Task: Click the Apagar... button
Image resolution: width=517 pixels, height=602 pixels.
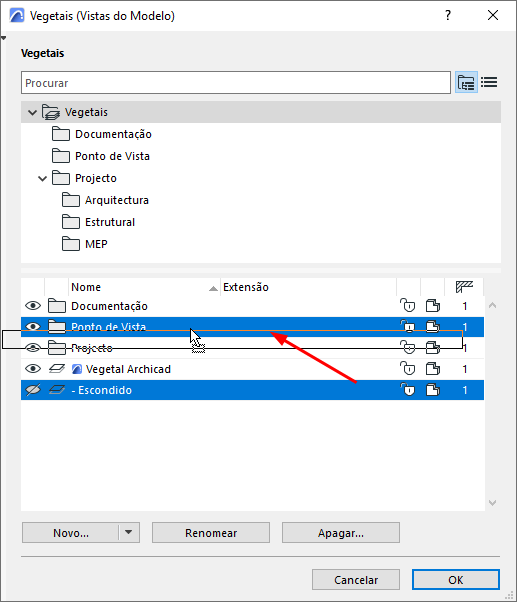Action: pyautogui.click(x=341, y=533)
